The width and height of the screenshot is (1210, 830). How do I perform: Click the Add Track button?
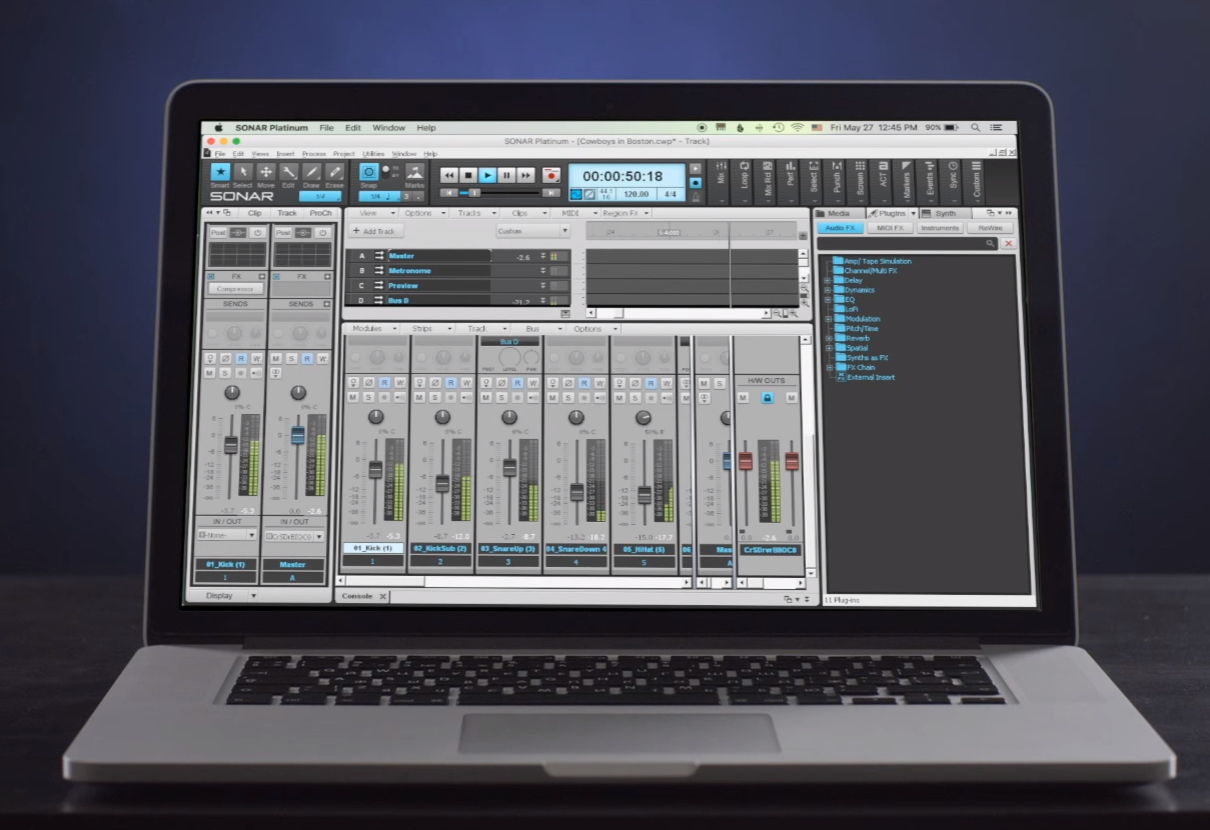click(x=374, y=231)
